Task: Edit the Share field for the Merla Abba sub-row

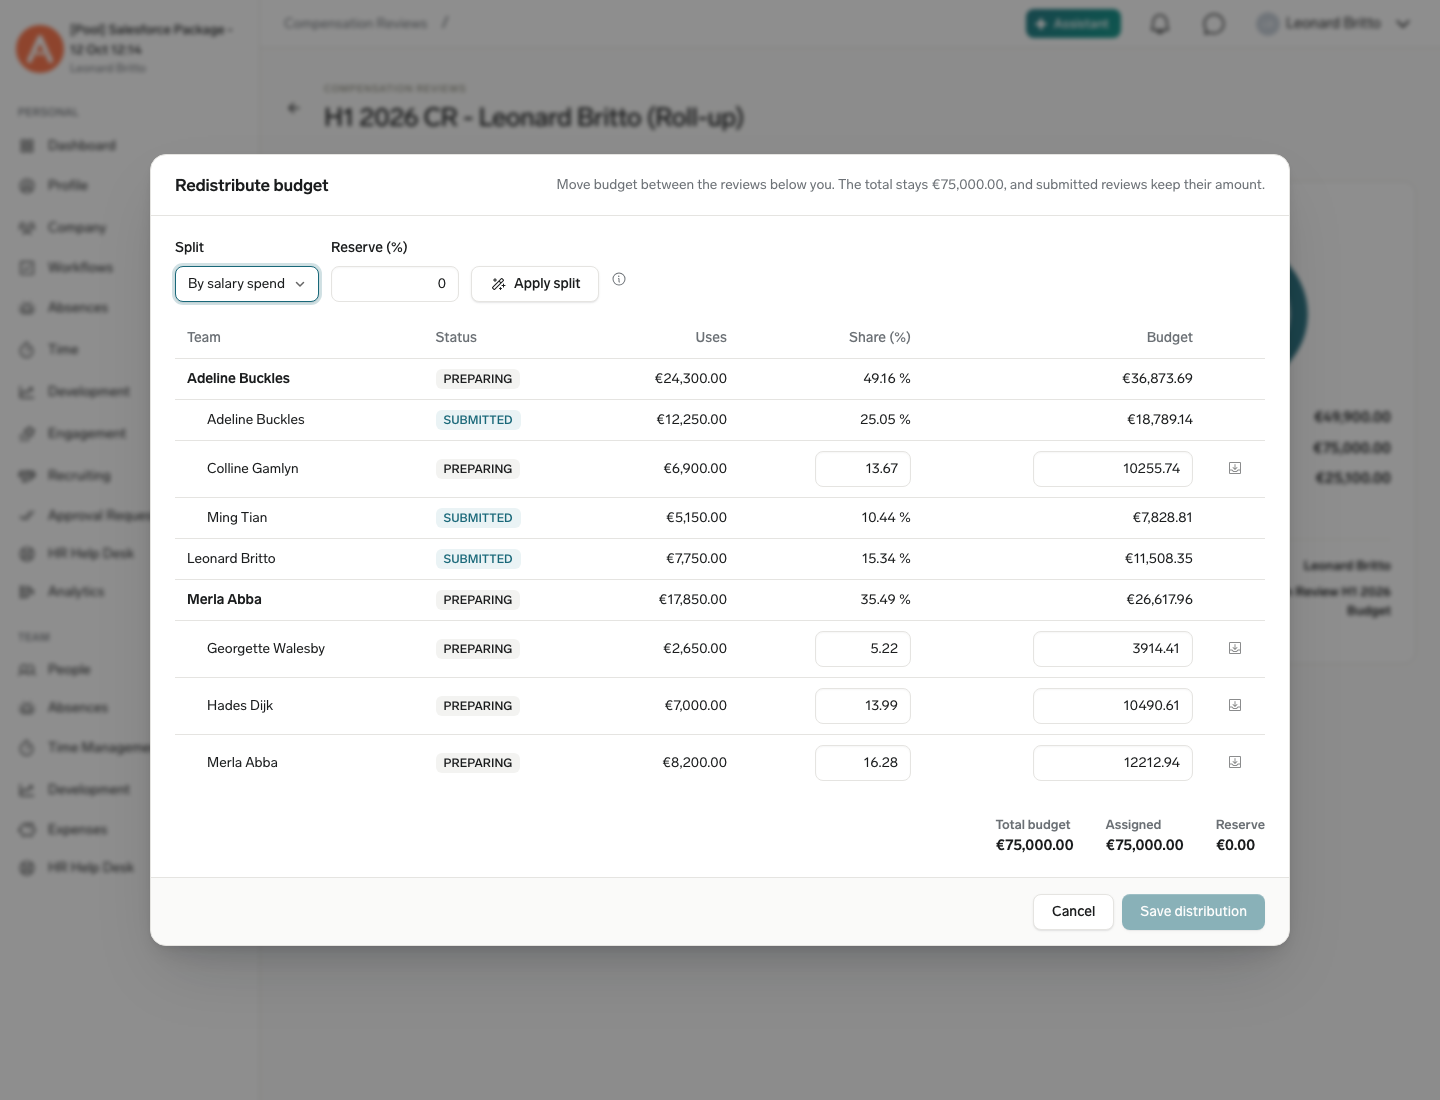Action: pyautogui.click(x=863, y=763)
